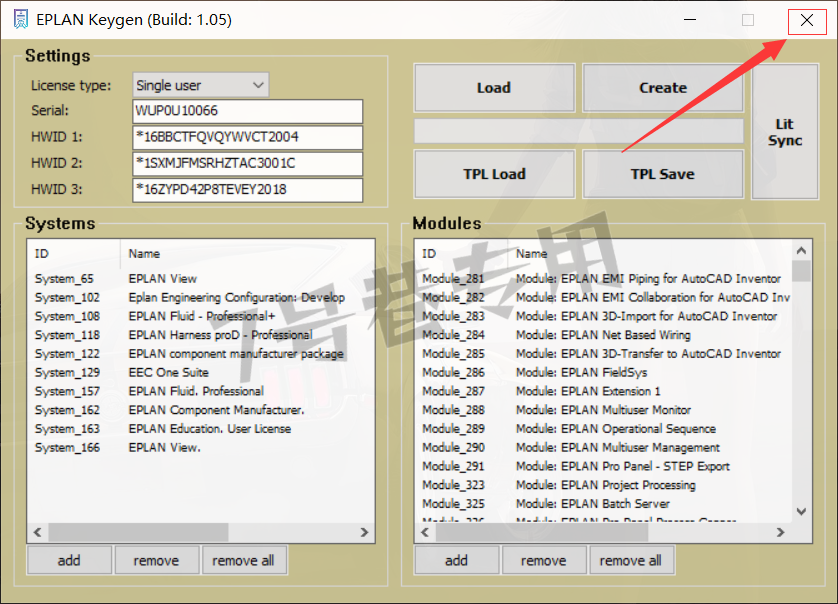
Task: Select the System_157 row
Action: coord(201,391)
